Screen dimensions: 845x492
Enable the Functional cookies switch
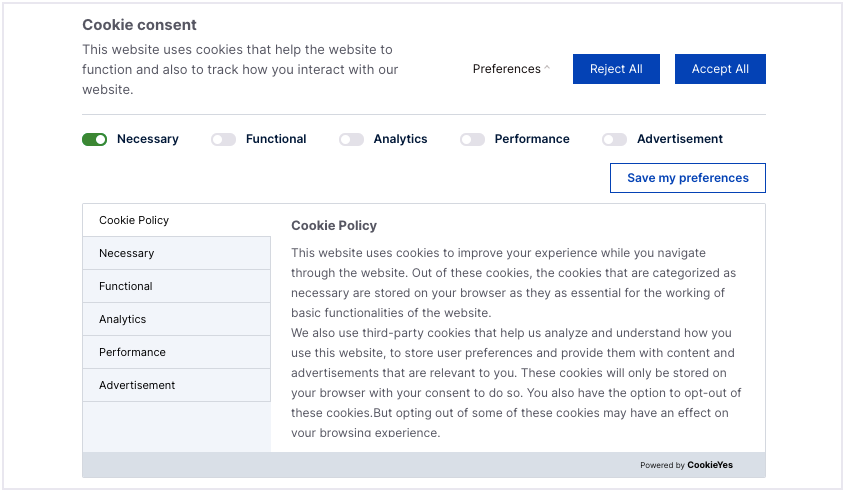click(223, 140)
